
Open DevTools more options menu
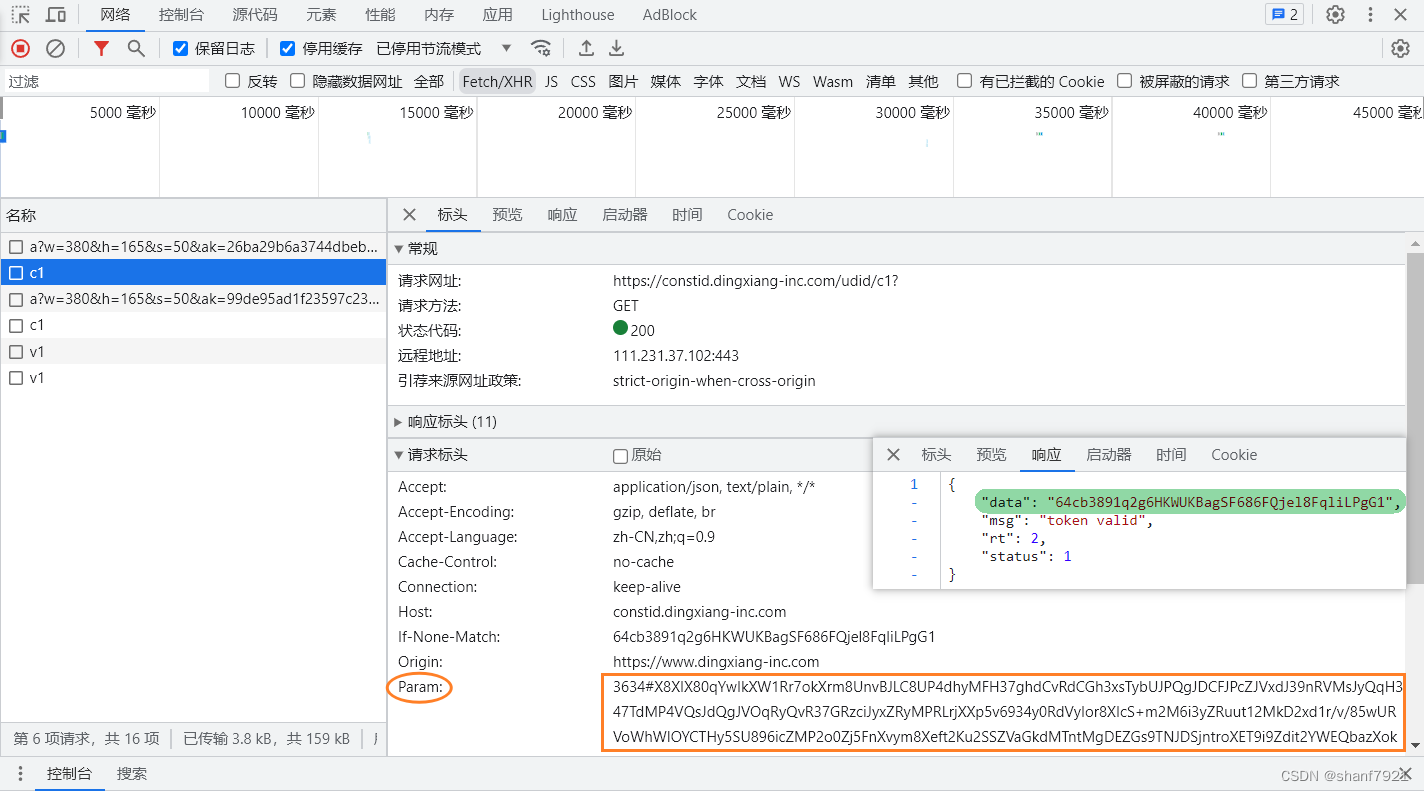point(1370,15)
